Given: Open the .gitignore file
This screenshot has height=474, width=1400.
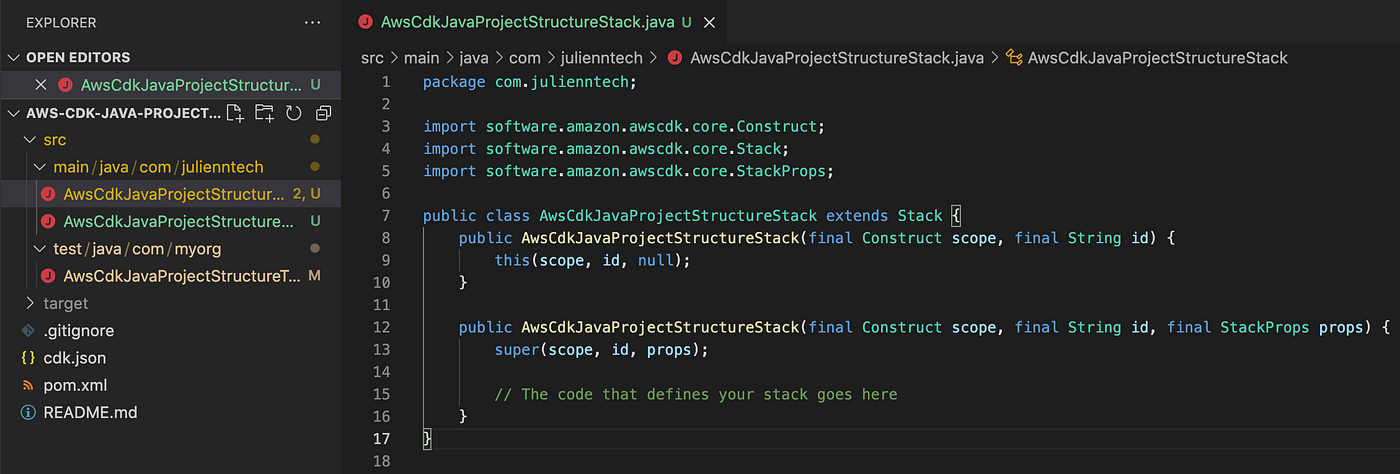Looking at the screenshot, I should click(x=78, y=330).
